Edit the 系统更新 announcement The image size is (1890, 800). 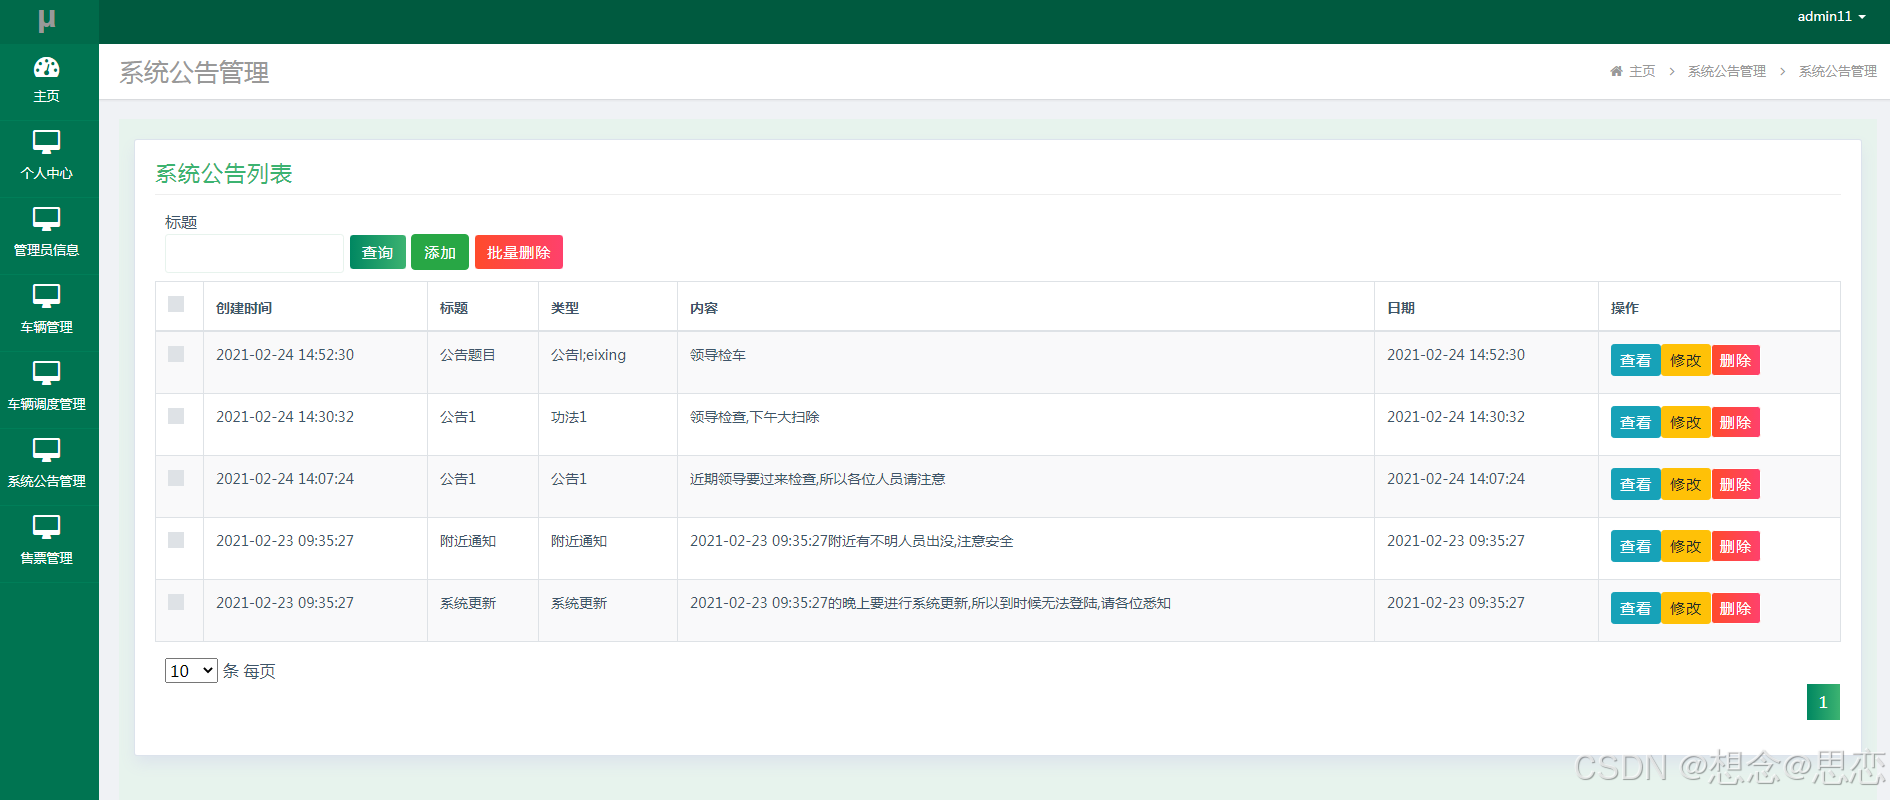tap(1686, 608)
